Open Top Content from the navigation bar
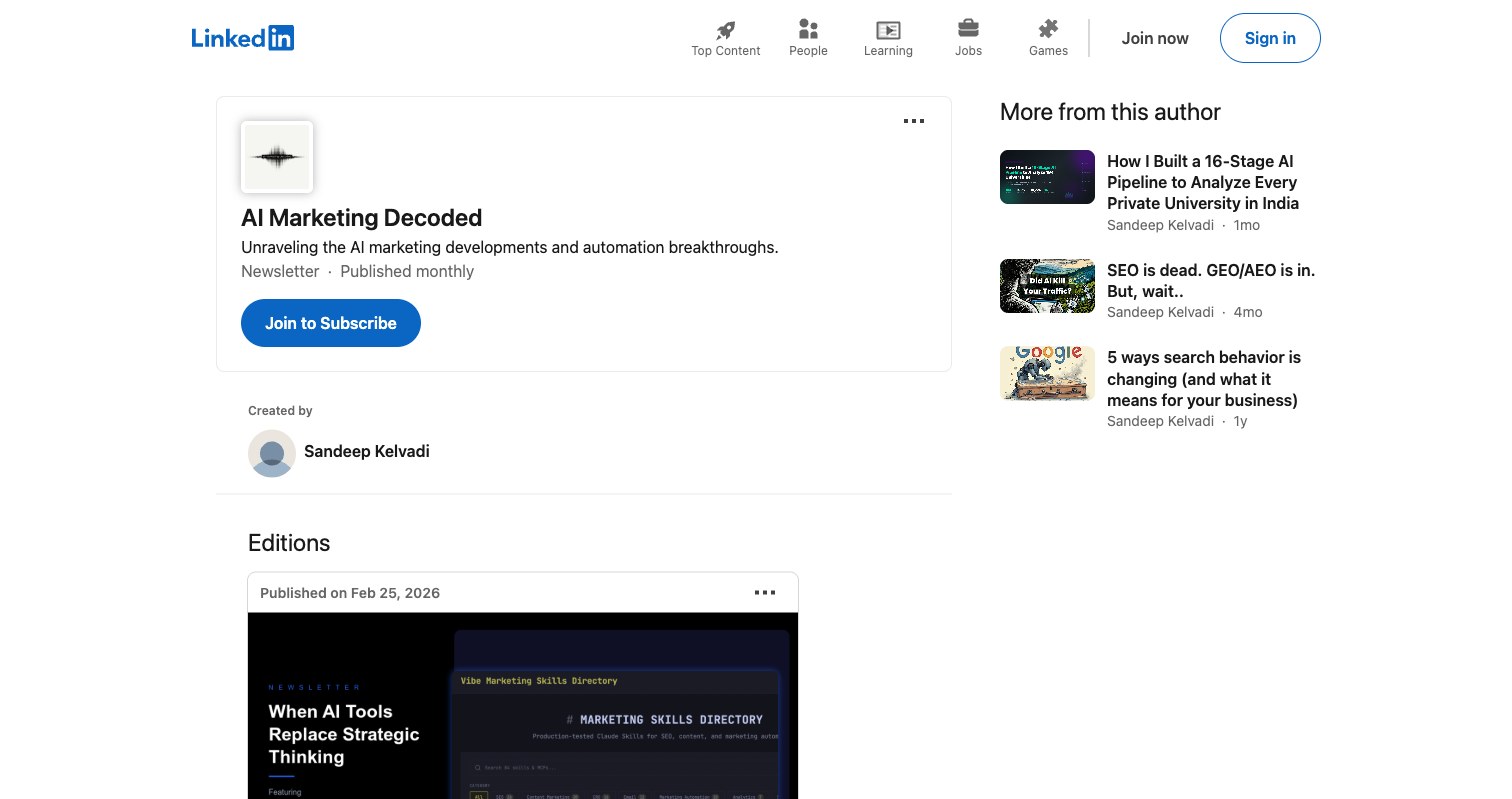The image size is (1512, 799). pos(725,37)
